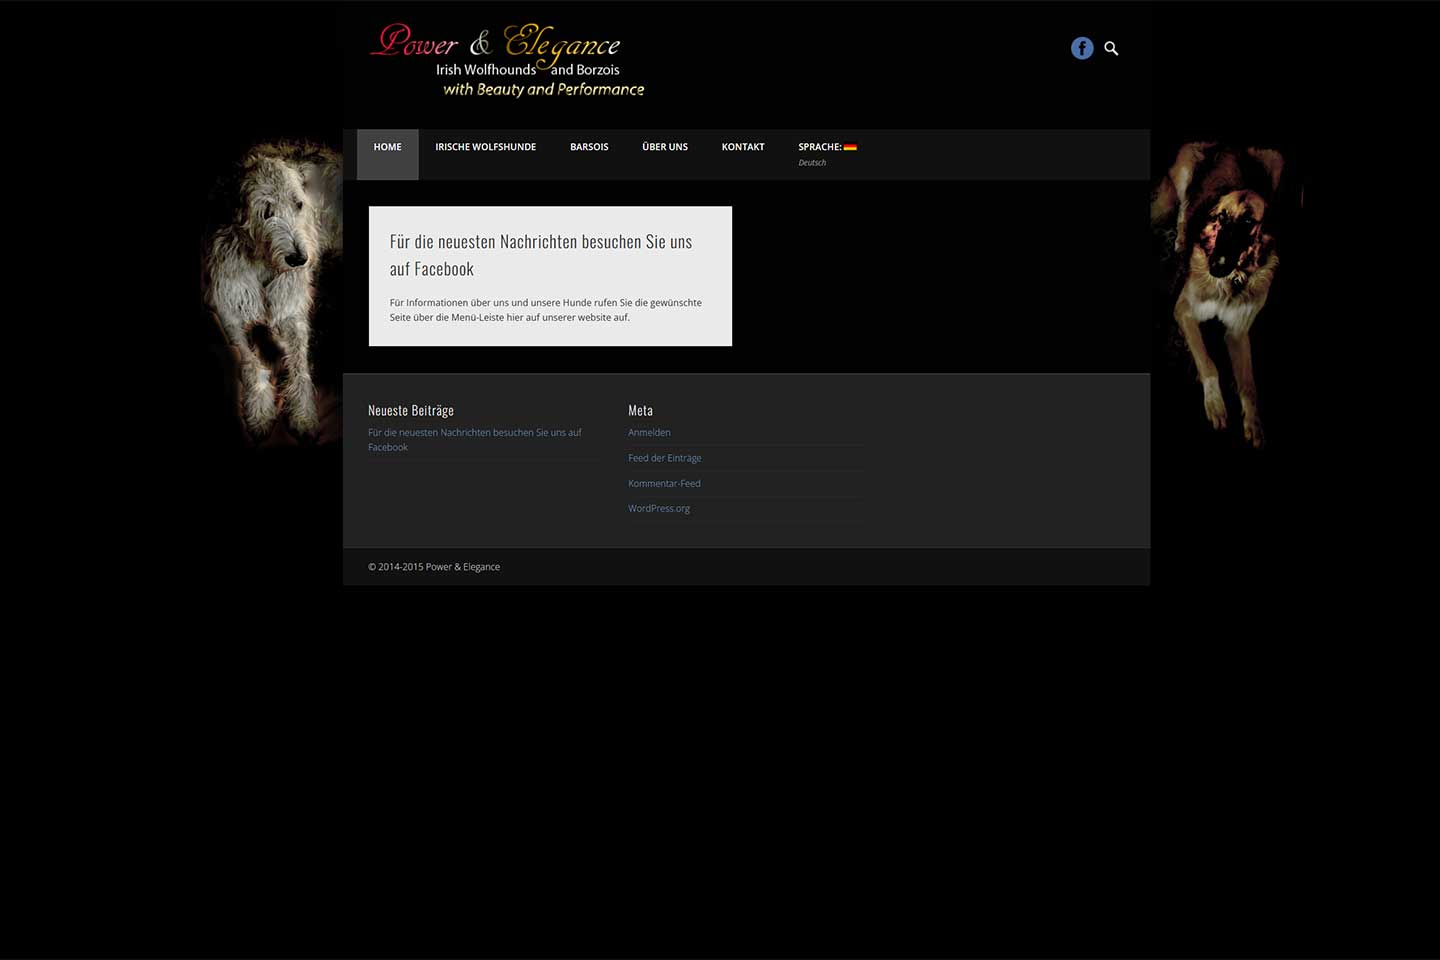Open the SPRACHE language menu
This screenshot has height=960, width=1440.
tap(819, 147)
